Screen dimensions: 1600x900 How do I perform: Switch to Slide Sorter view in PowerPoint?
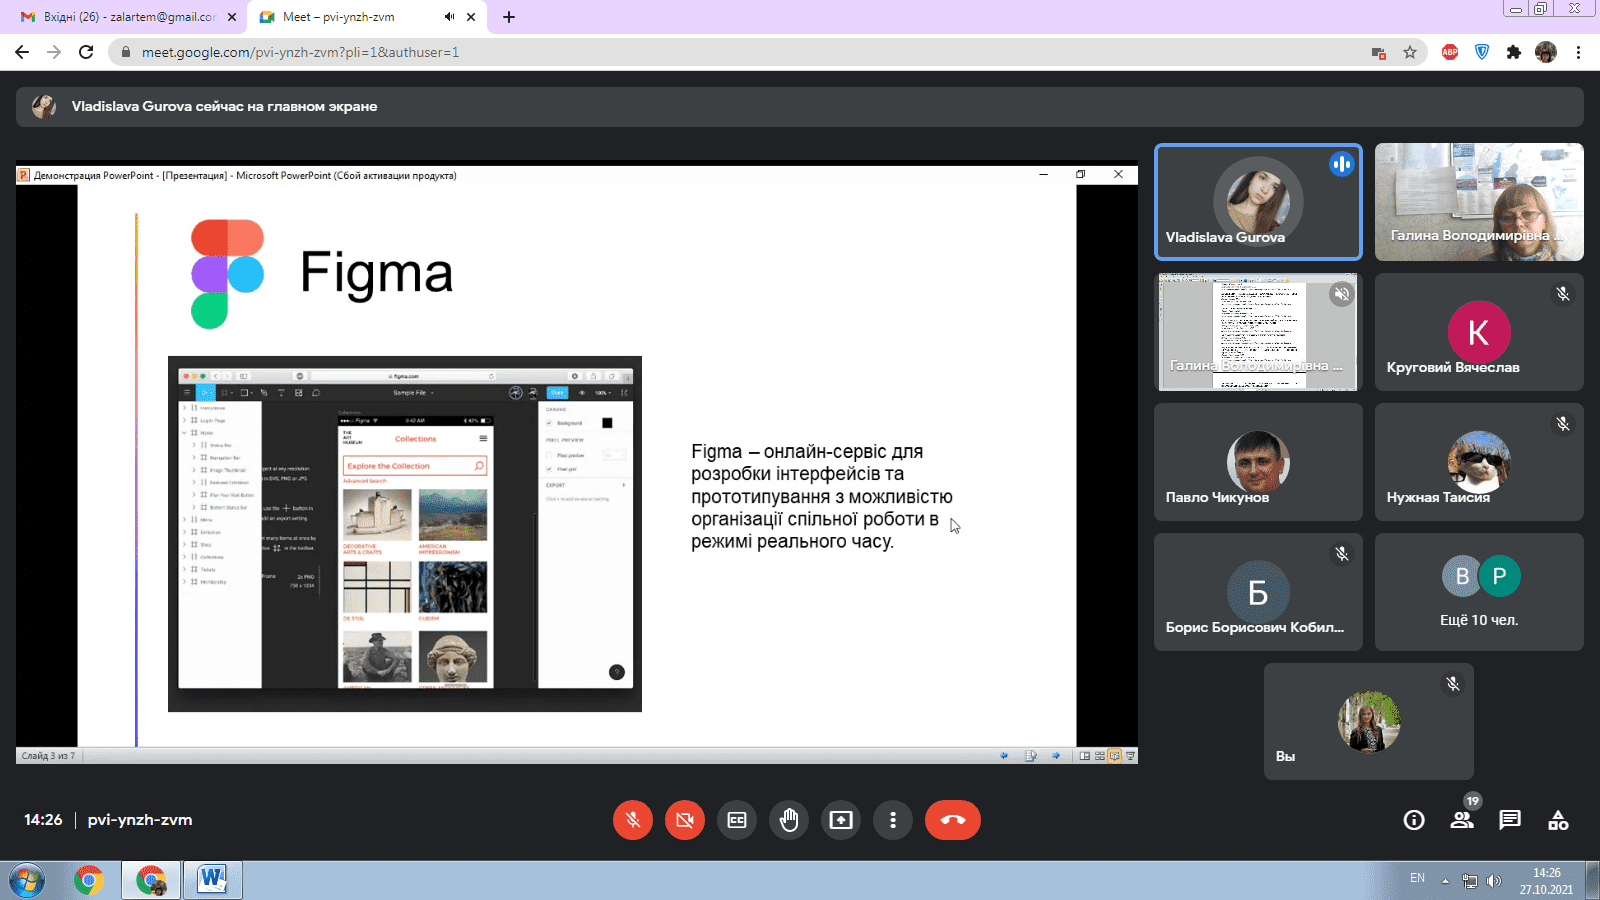tap(1100, 756)
